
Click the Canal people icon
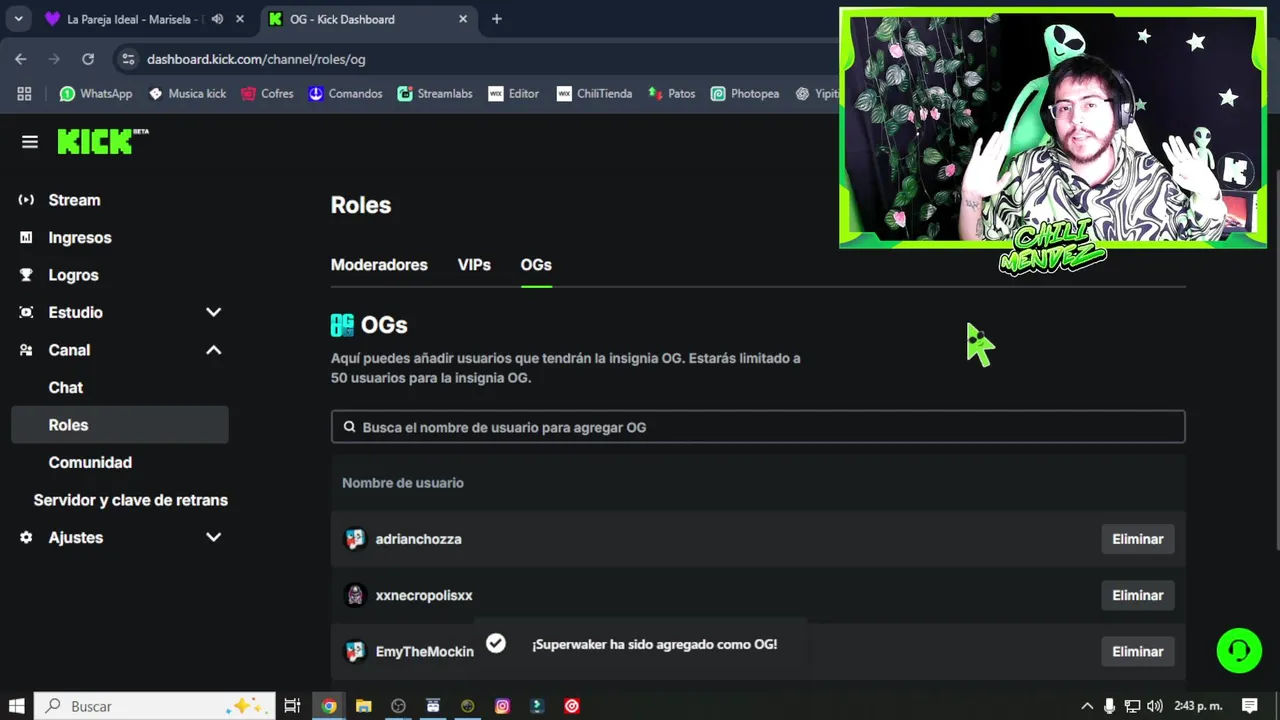coord(26,350)
